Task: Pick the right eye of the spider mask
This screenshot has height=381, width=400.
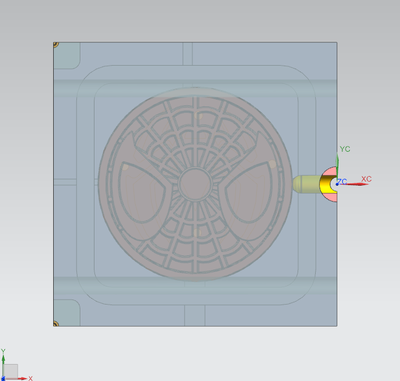Action: click(248, 192)
